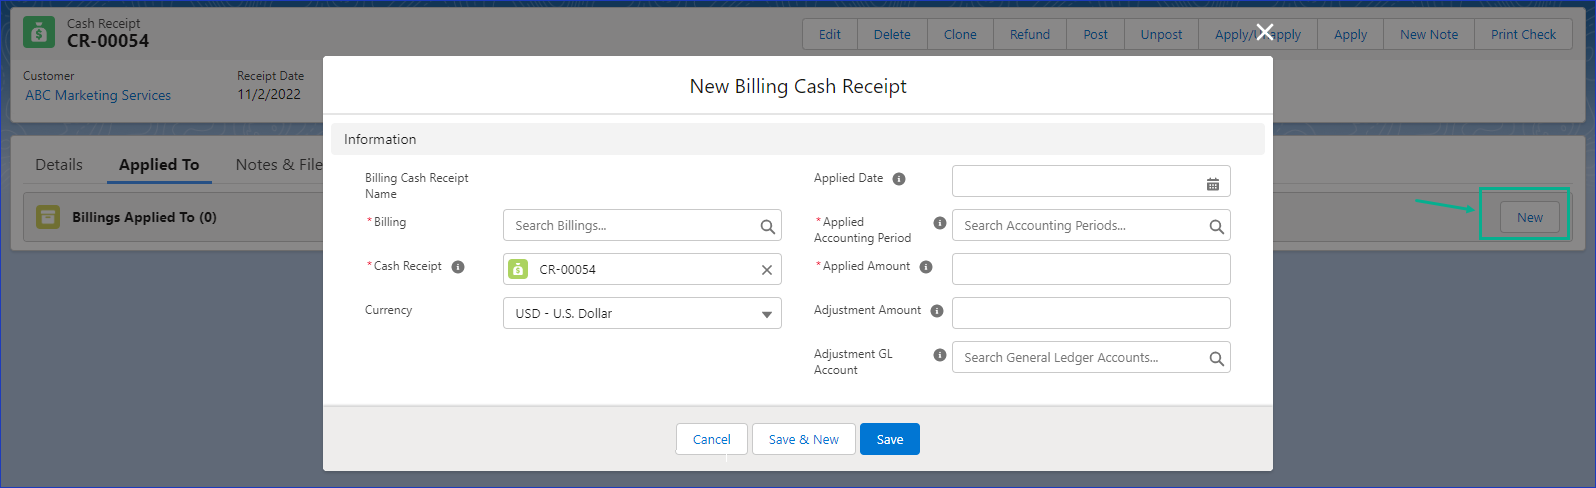Click the calendar icon in Applied Date
The height and width of the screenshot is (488, 1596).
click(x=1212, y=184)
